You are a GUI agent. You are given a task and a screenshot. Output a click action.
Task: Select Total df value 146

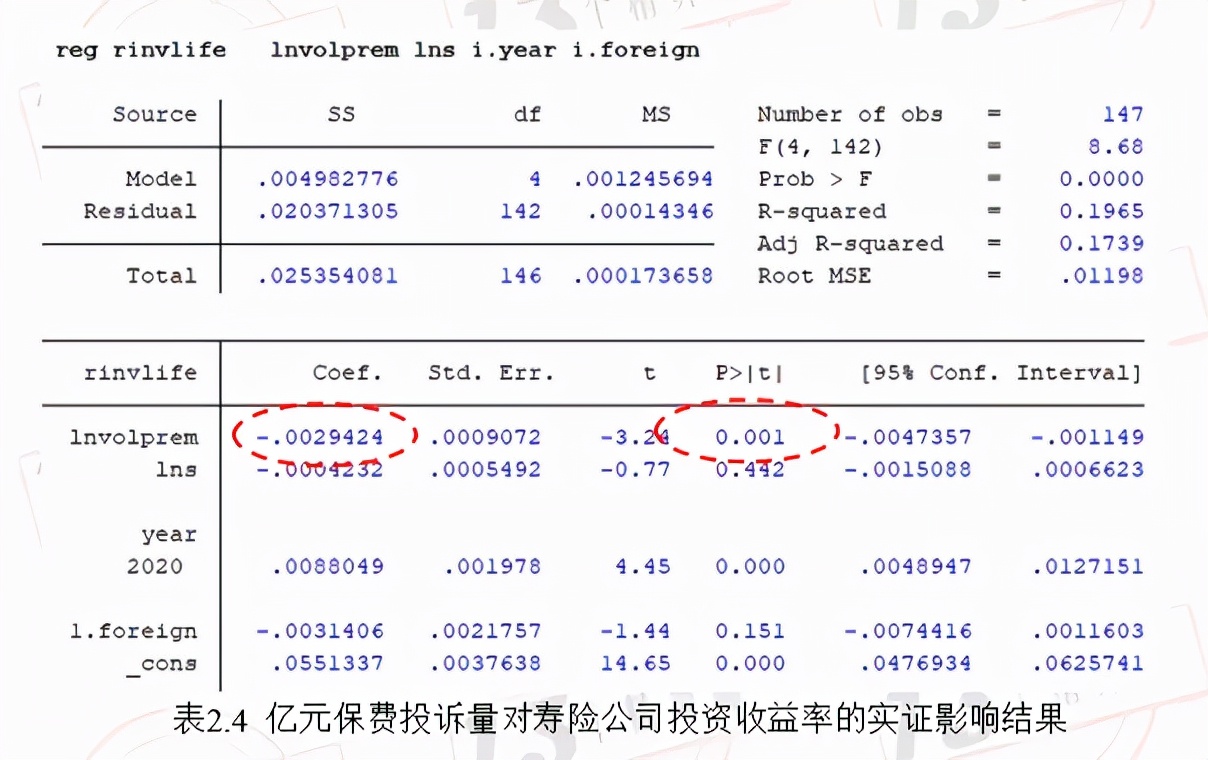tap(521, 275)
